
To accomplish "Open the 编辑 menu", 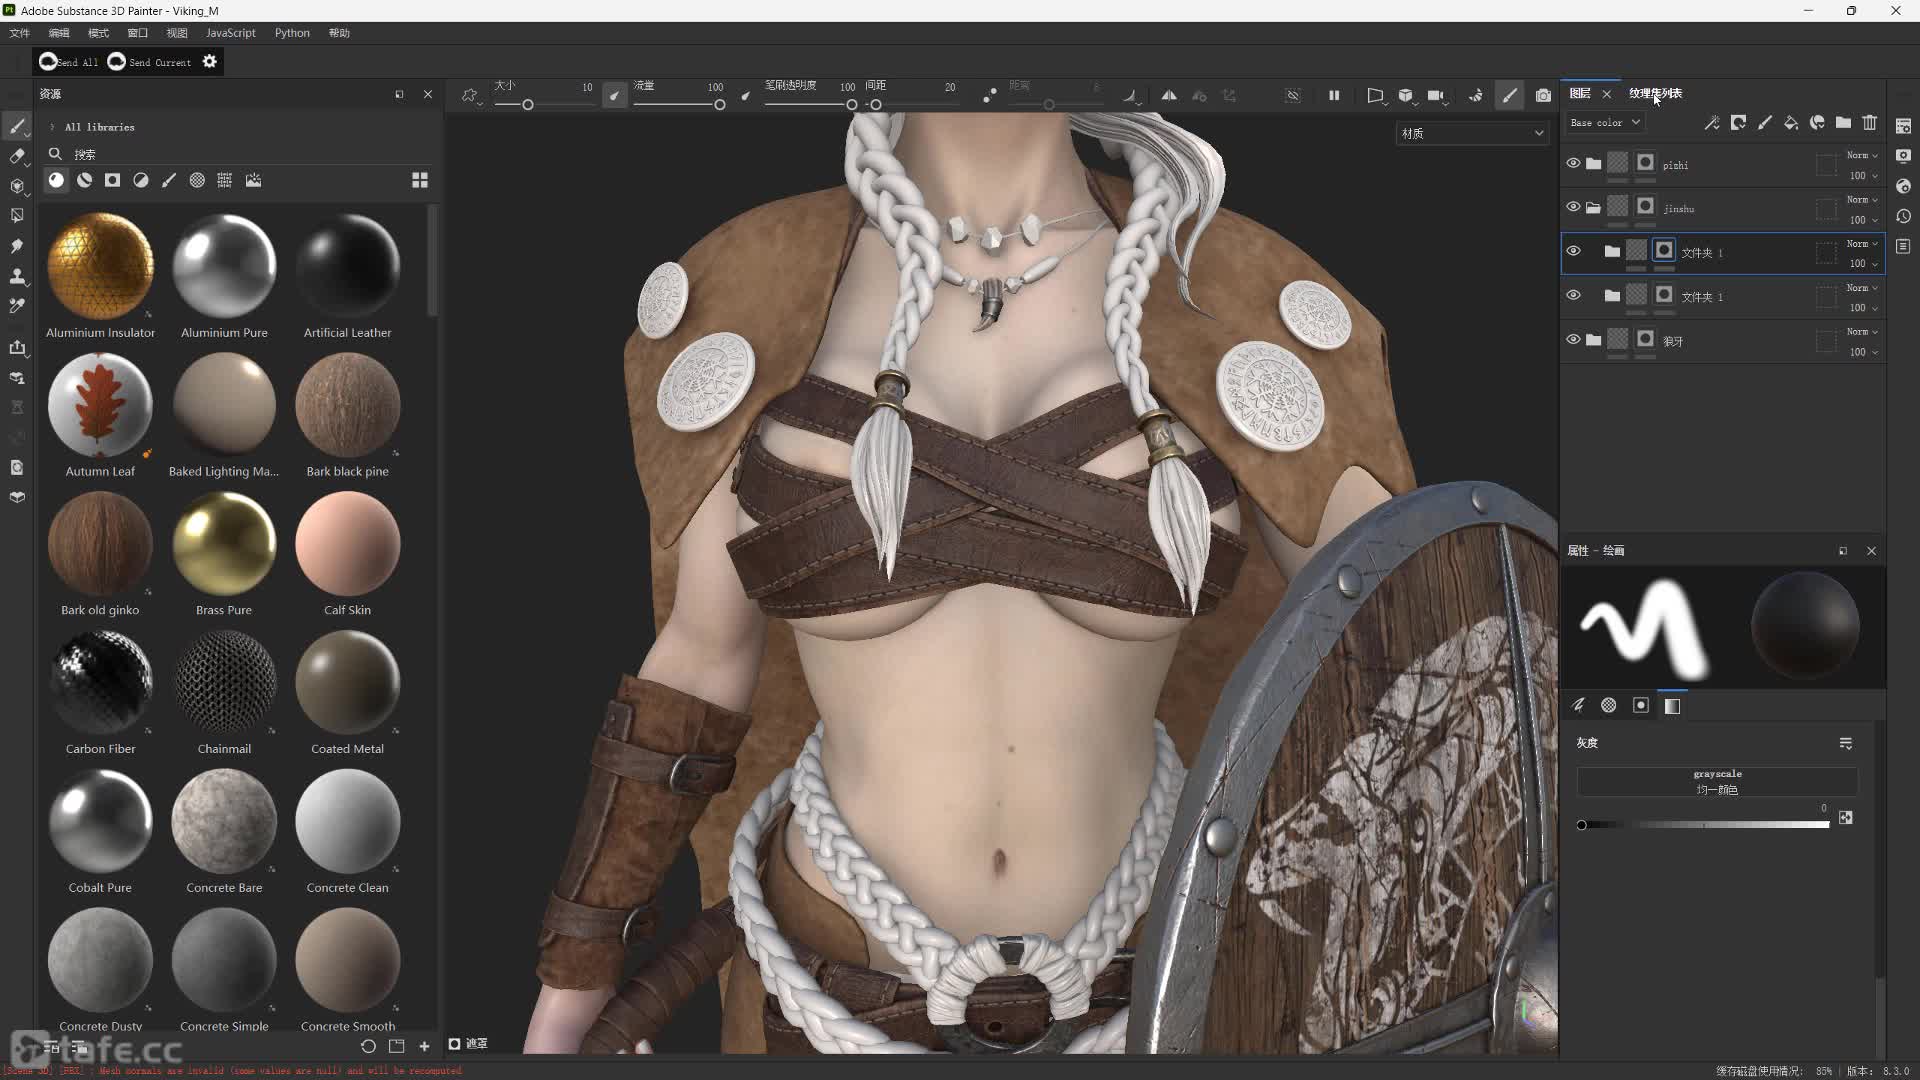I will click(x=59, y=33).
